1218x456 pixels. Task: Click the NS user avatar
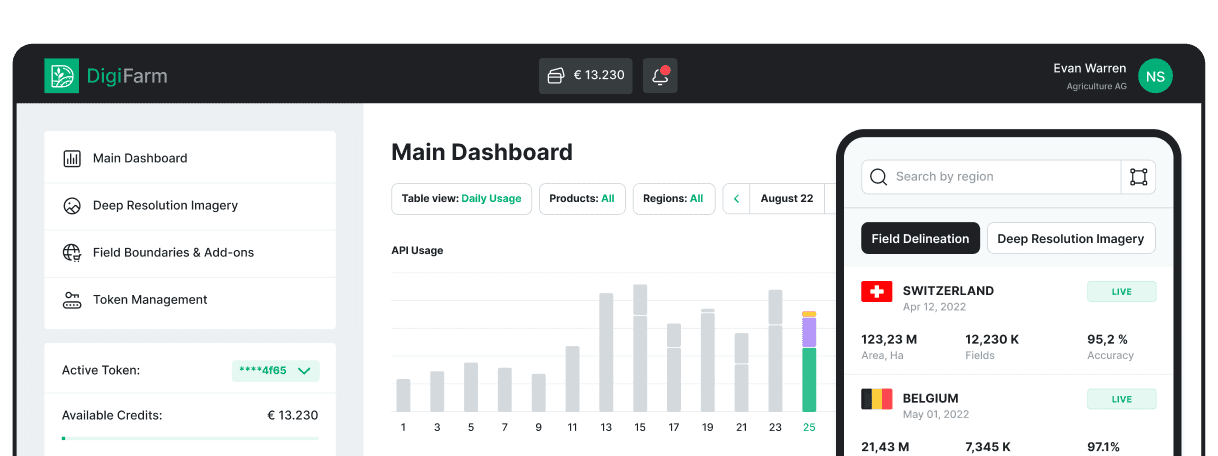tap(1155, 76)
